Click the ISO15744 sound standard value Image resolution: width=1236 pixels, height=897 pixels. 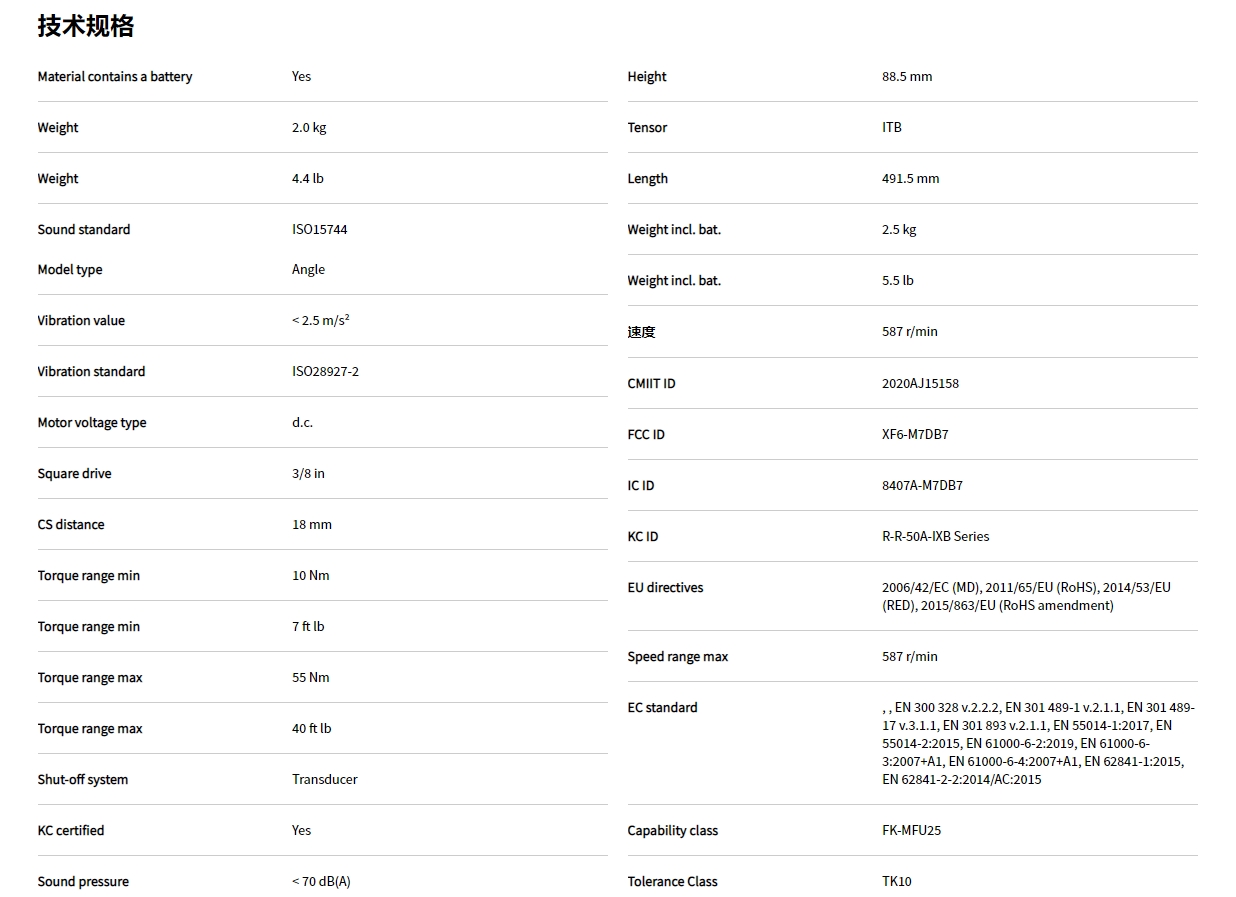click(x=319, y=229)
